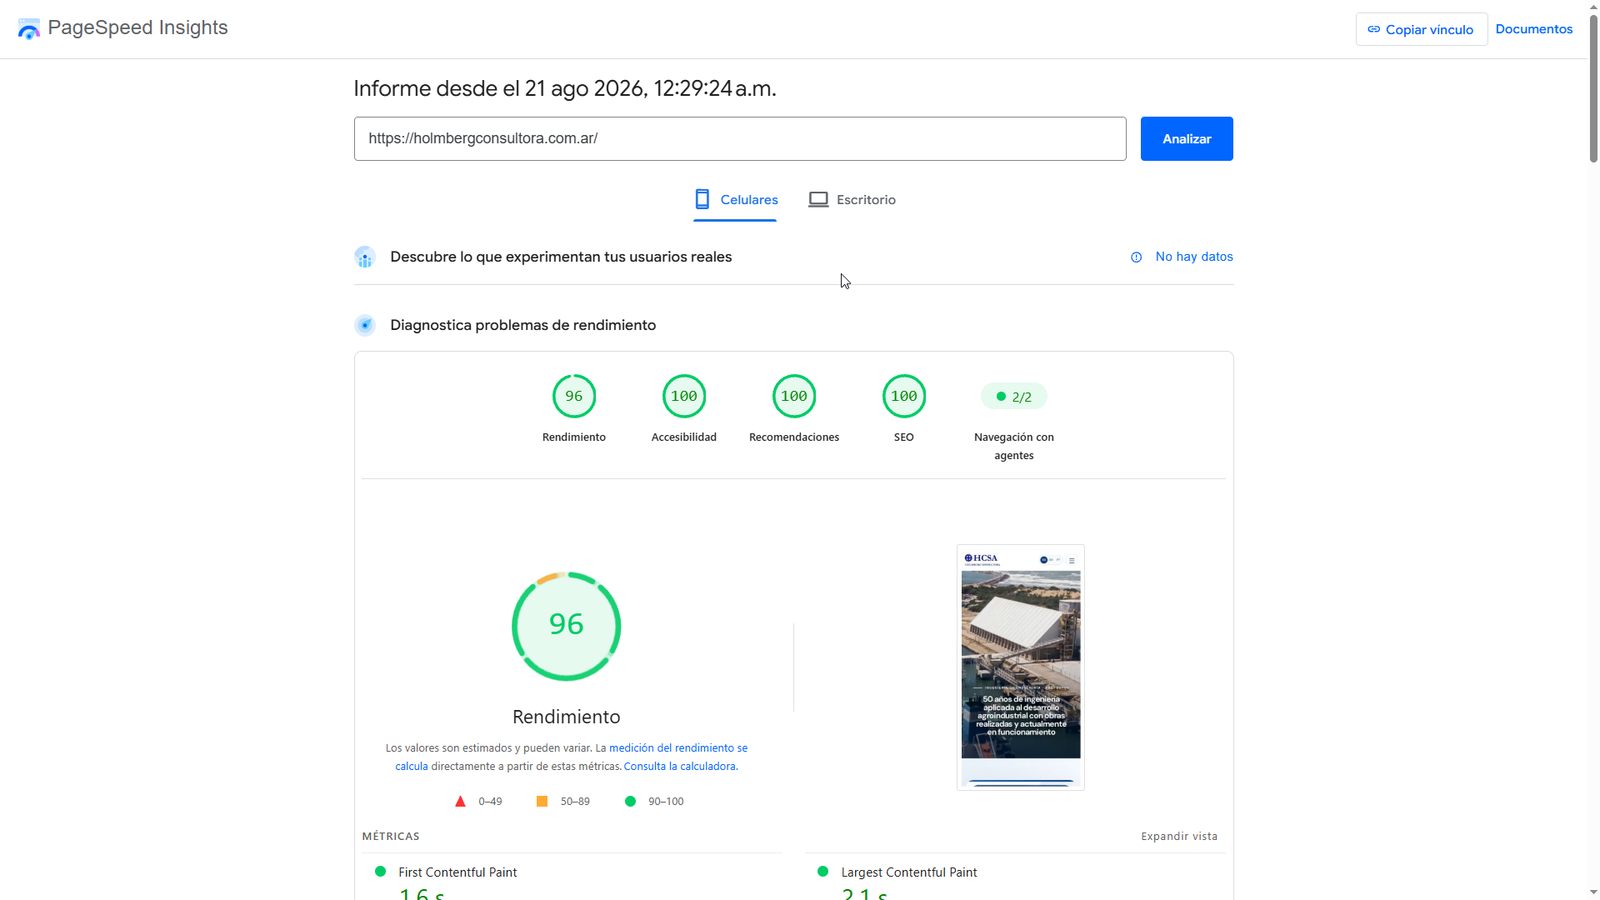Viewport: 1600px width, 900px height.
Task: Focus the URL input field
Action: (740, 139)
